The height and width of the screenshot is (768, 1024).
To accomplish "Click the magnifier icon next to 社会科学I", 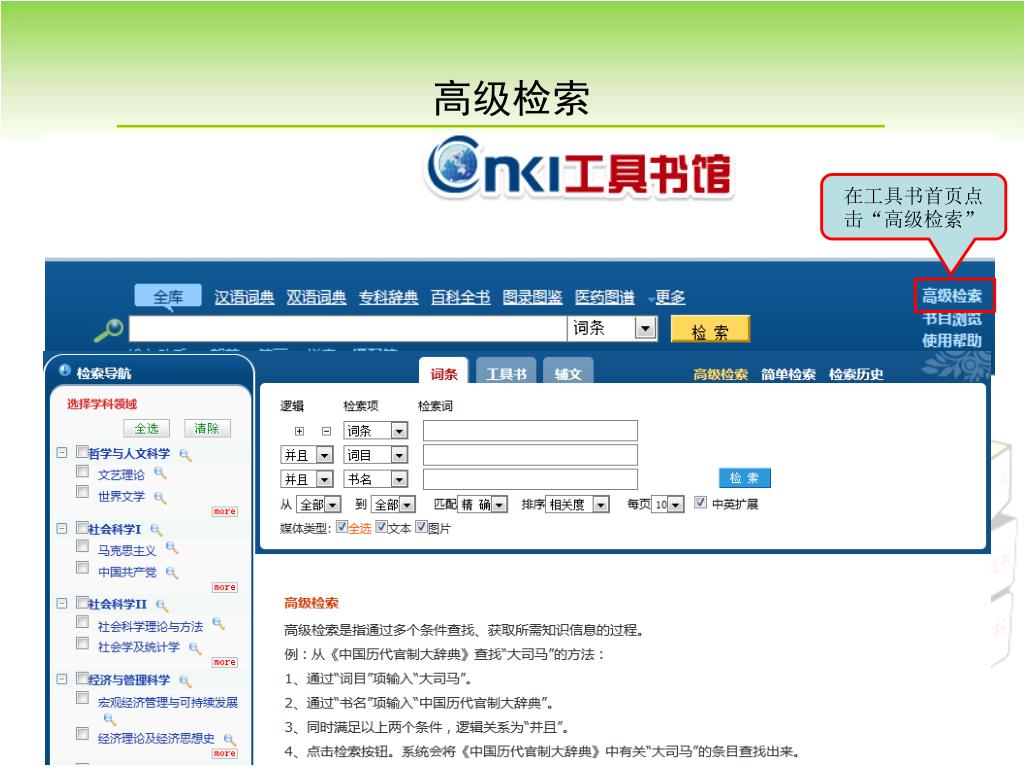I will 156,530.
